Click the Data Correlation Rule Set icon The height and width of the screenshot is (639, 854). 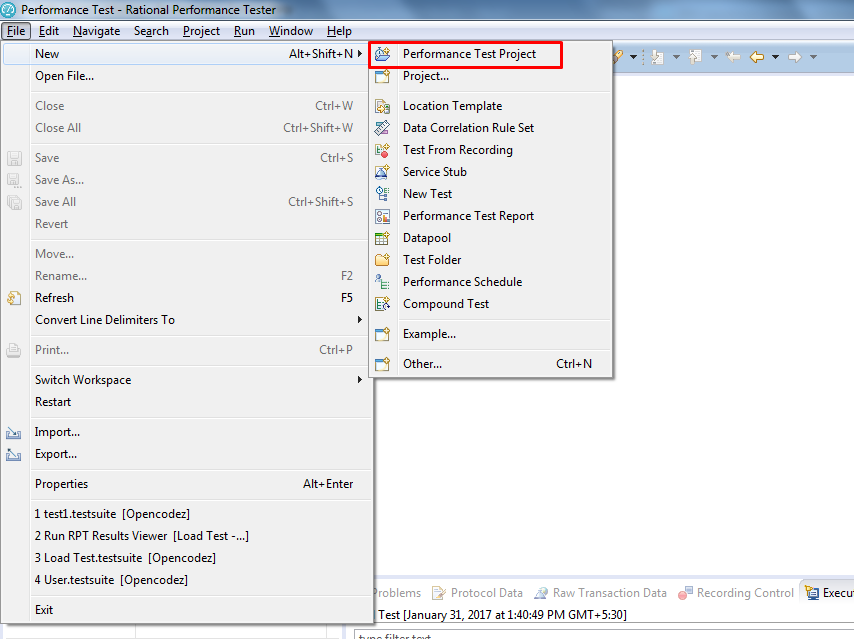382,128
